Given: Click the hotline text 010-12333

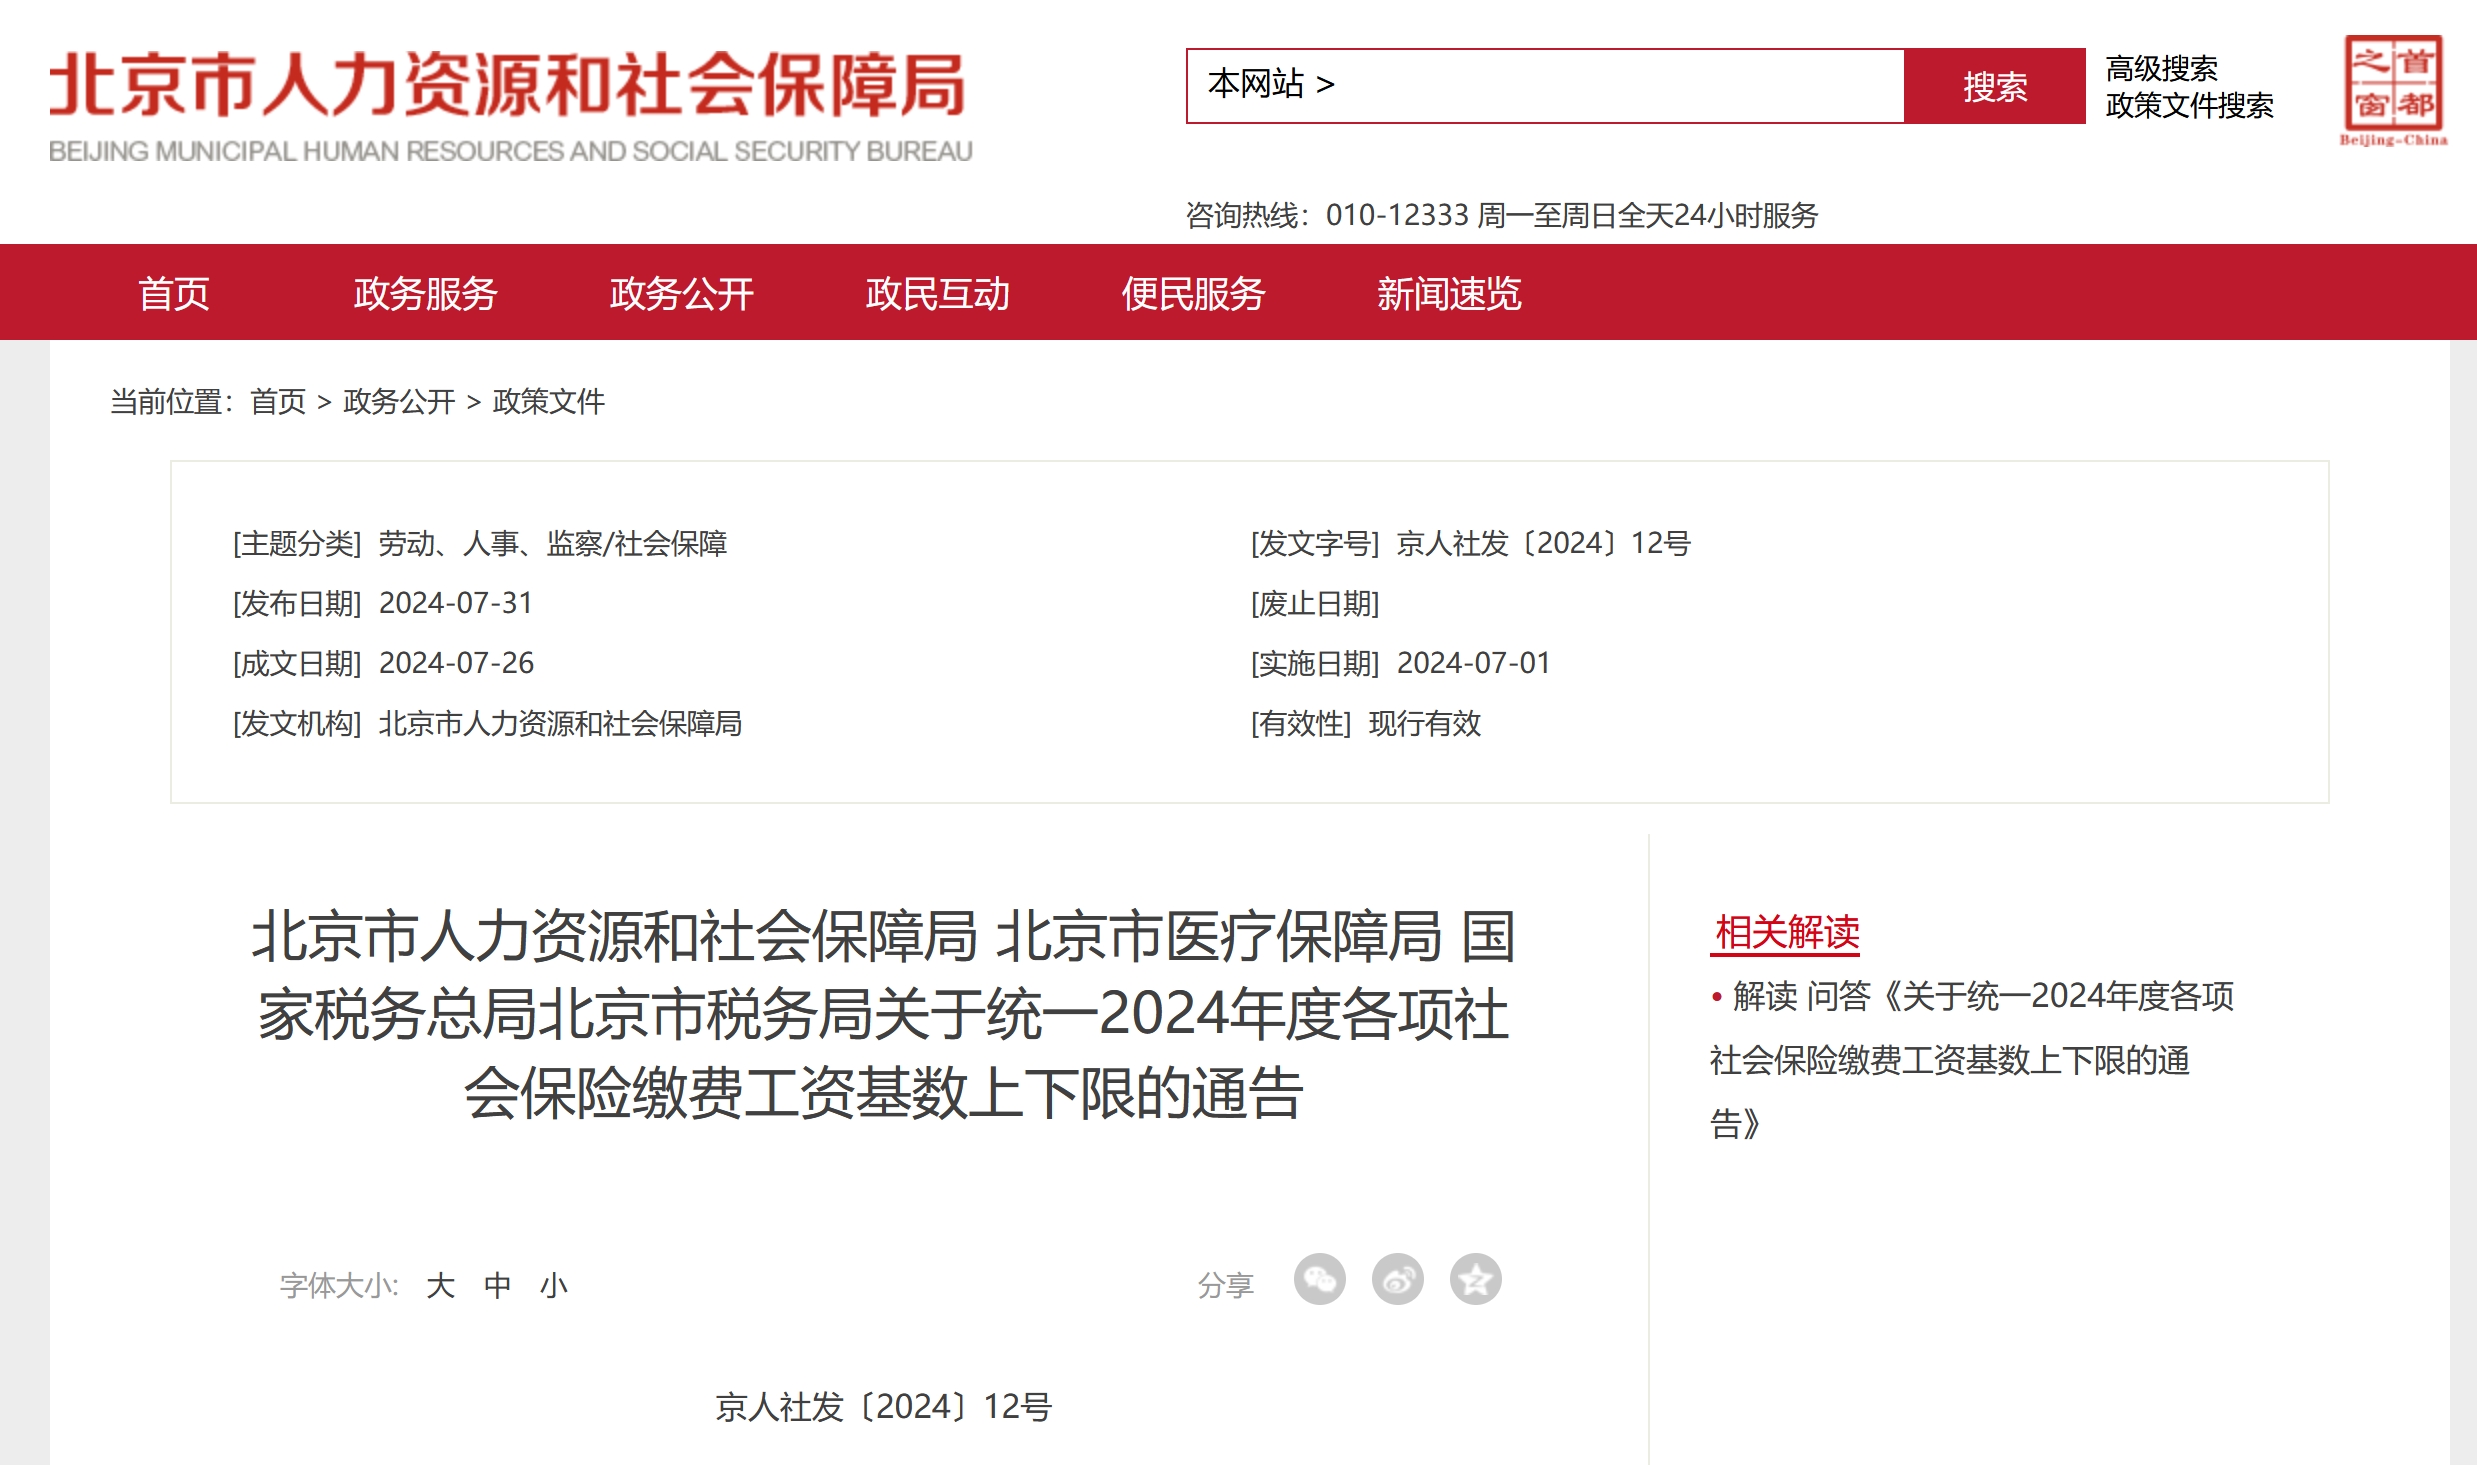Looking at the screenshot, I should point(1397,215).
